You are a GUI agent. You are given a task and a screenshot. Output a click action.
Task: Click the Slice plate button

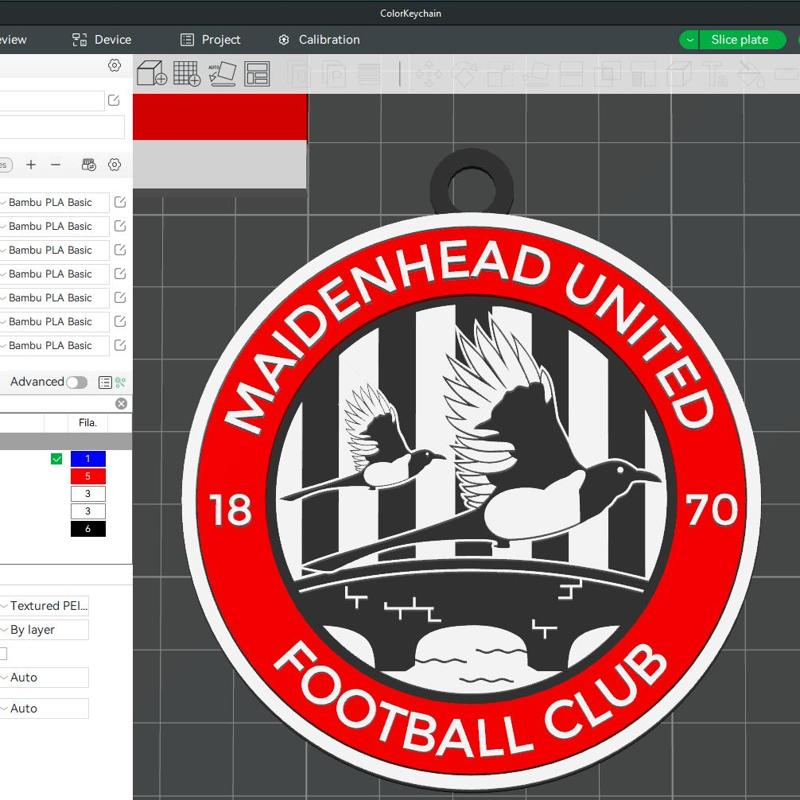738,40
